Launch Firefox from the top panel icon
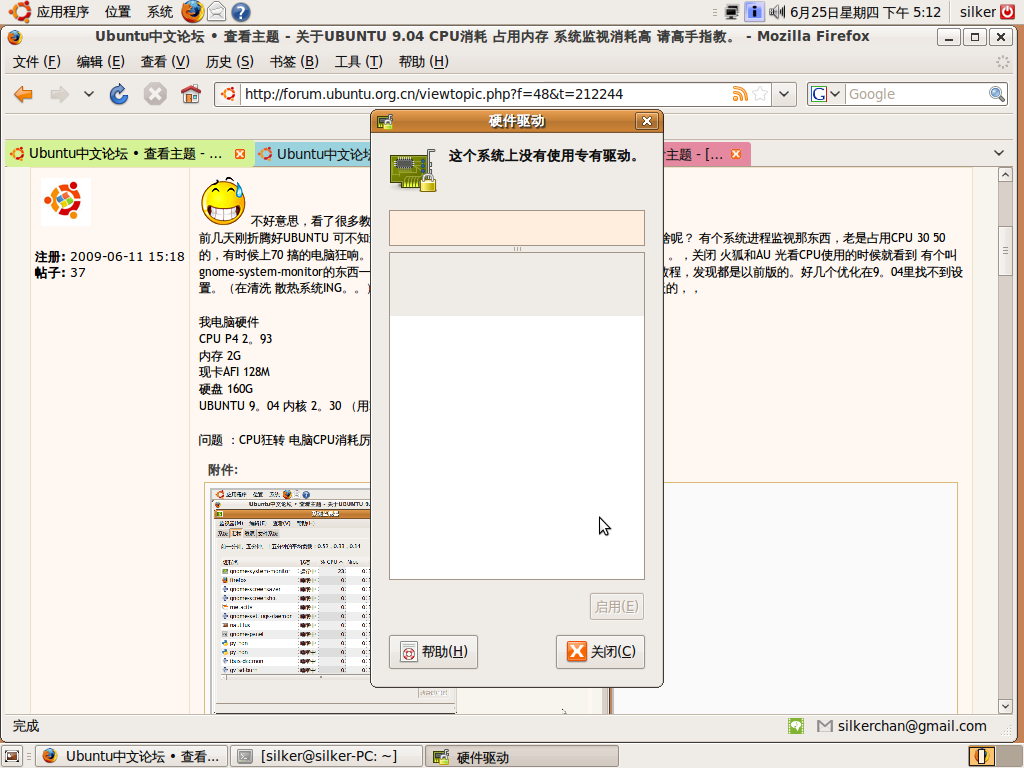The height and width of the screenshot is (768, 1024). [x=192, y=12]
